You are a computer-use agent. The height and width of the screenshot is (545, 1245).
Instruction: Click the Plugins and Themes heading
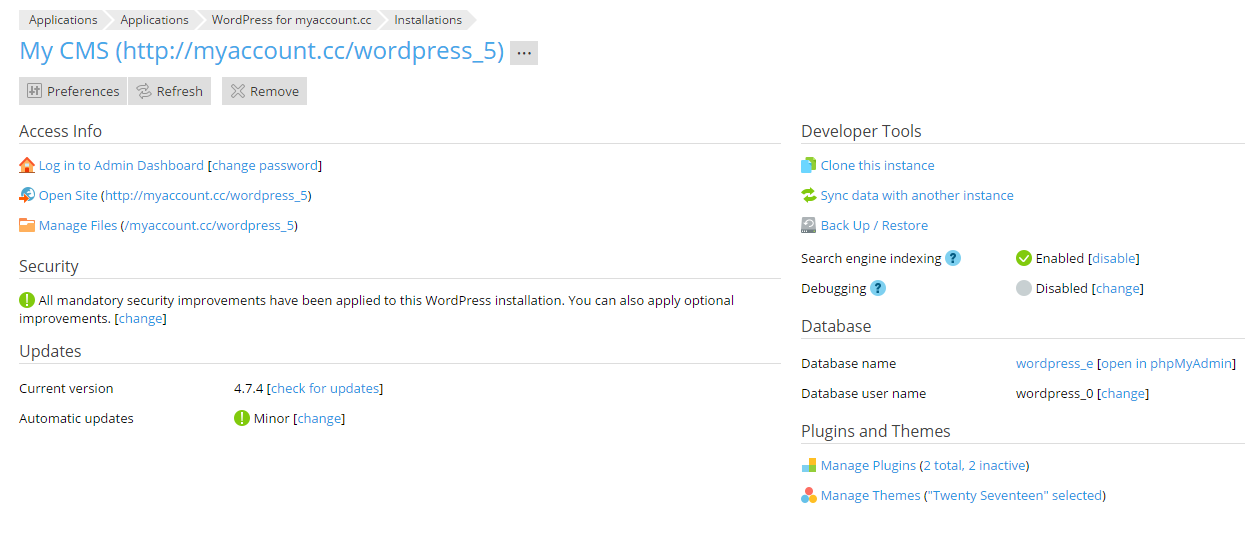tap(876, 431)
